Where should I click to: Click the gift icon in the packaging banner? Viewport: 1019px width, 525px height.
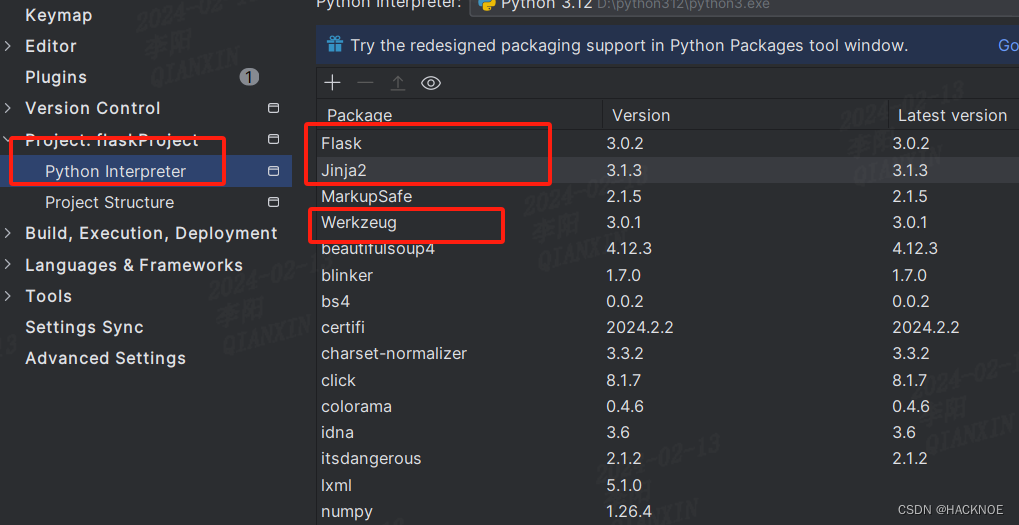point(335,44)
